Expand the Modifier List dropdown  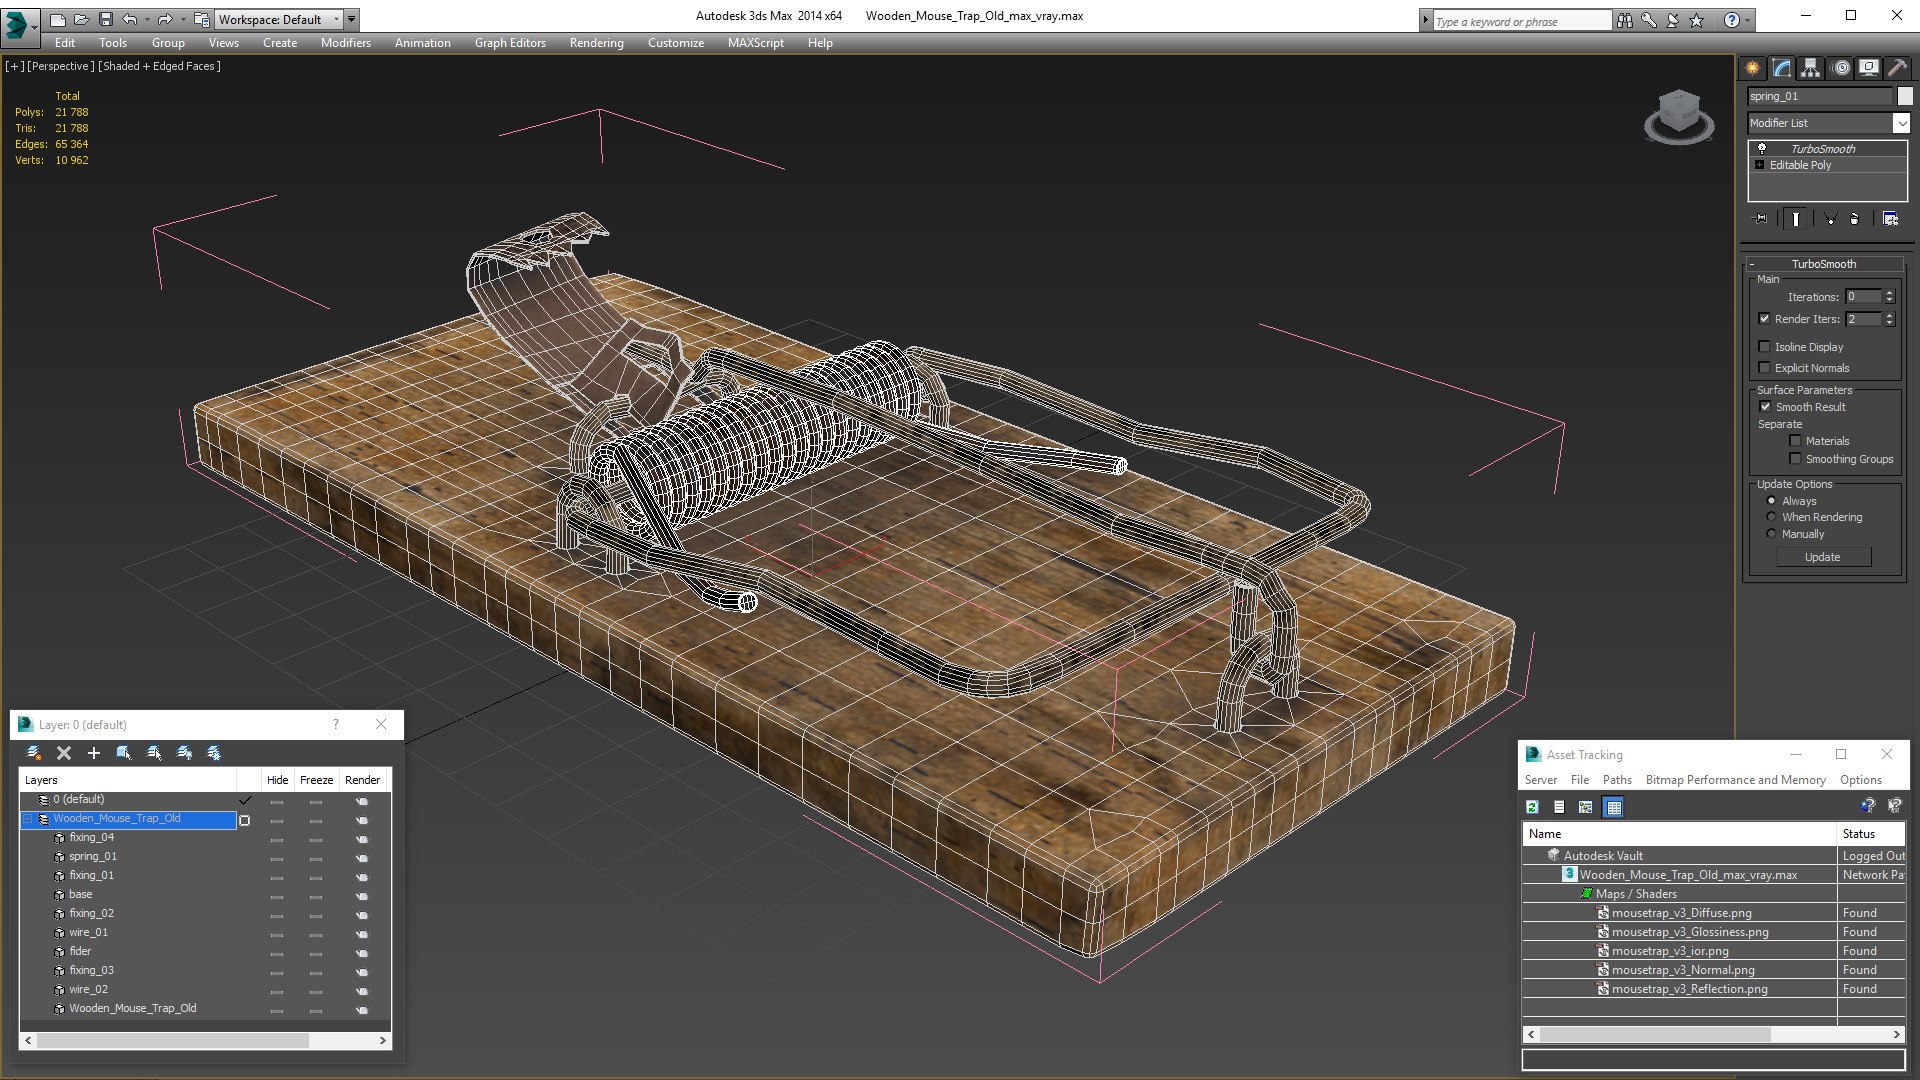point(1900,121)
